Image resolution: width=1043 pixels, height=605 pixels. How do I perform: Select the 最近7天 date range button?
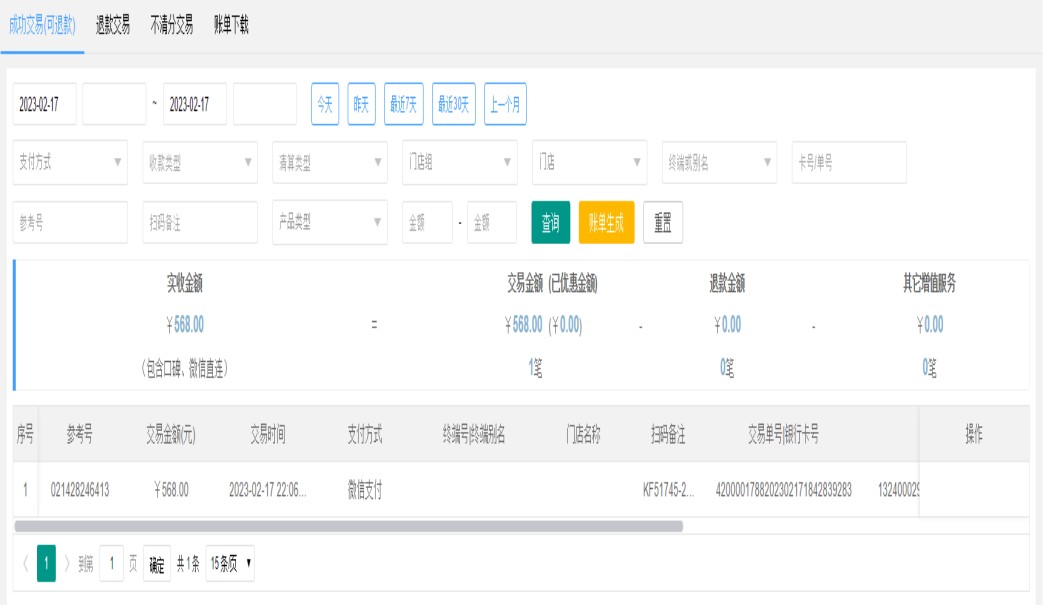coord(403,104)
